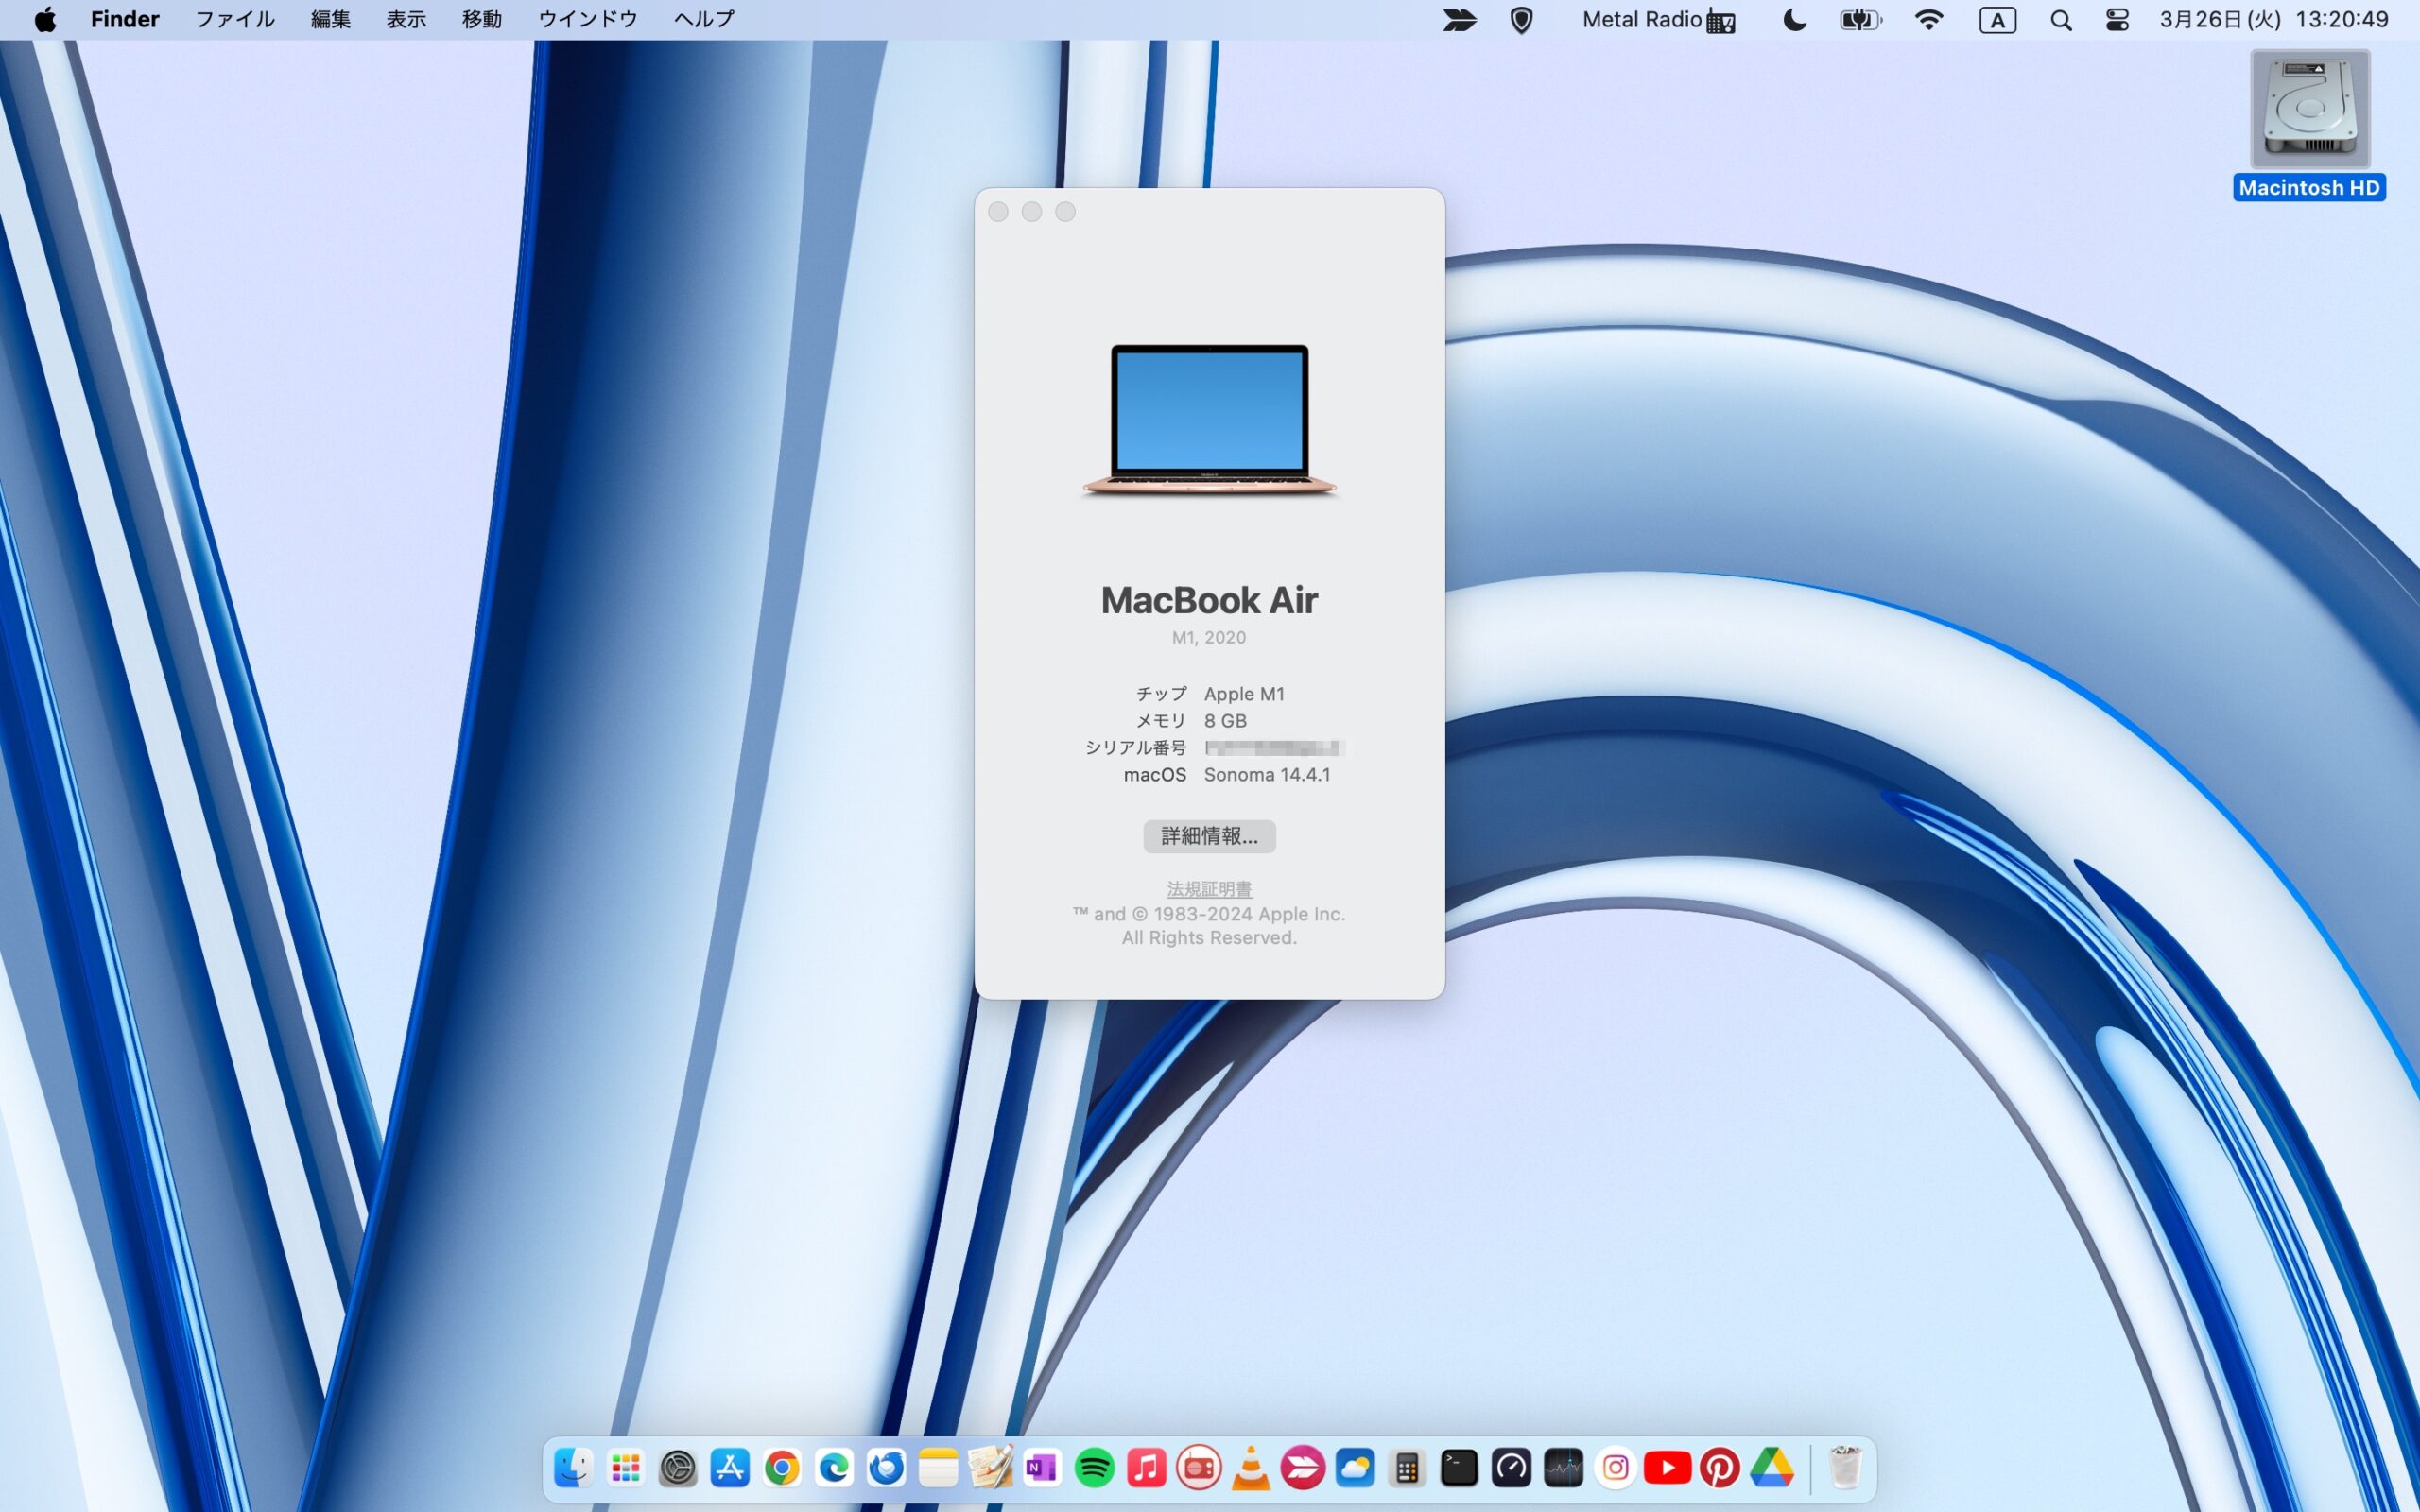Open the Apple menu

[x=45, y=19]
